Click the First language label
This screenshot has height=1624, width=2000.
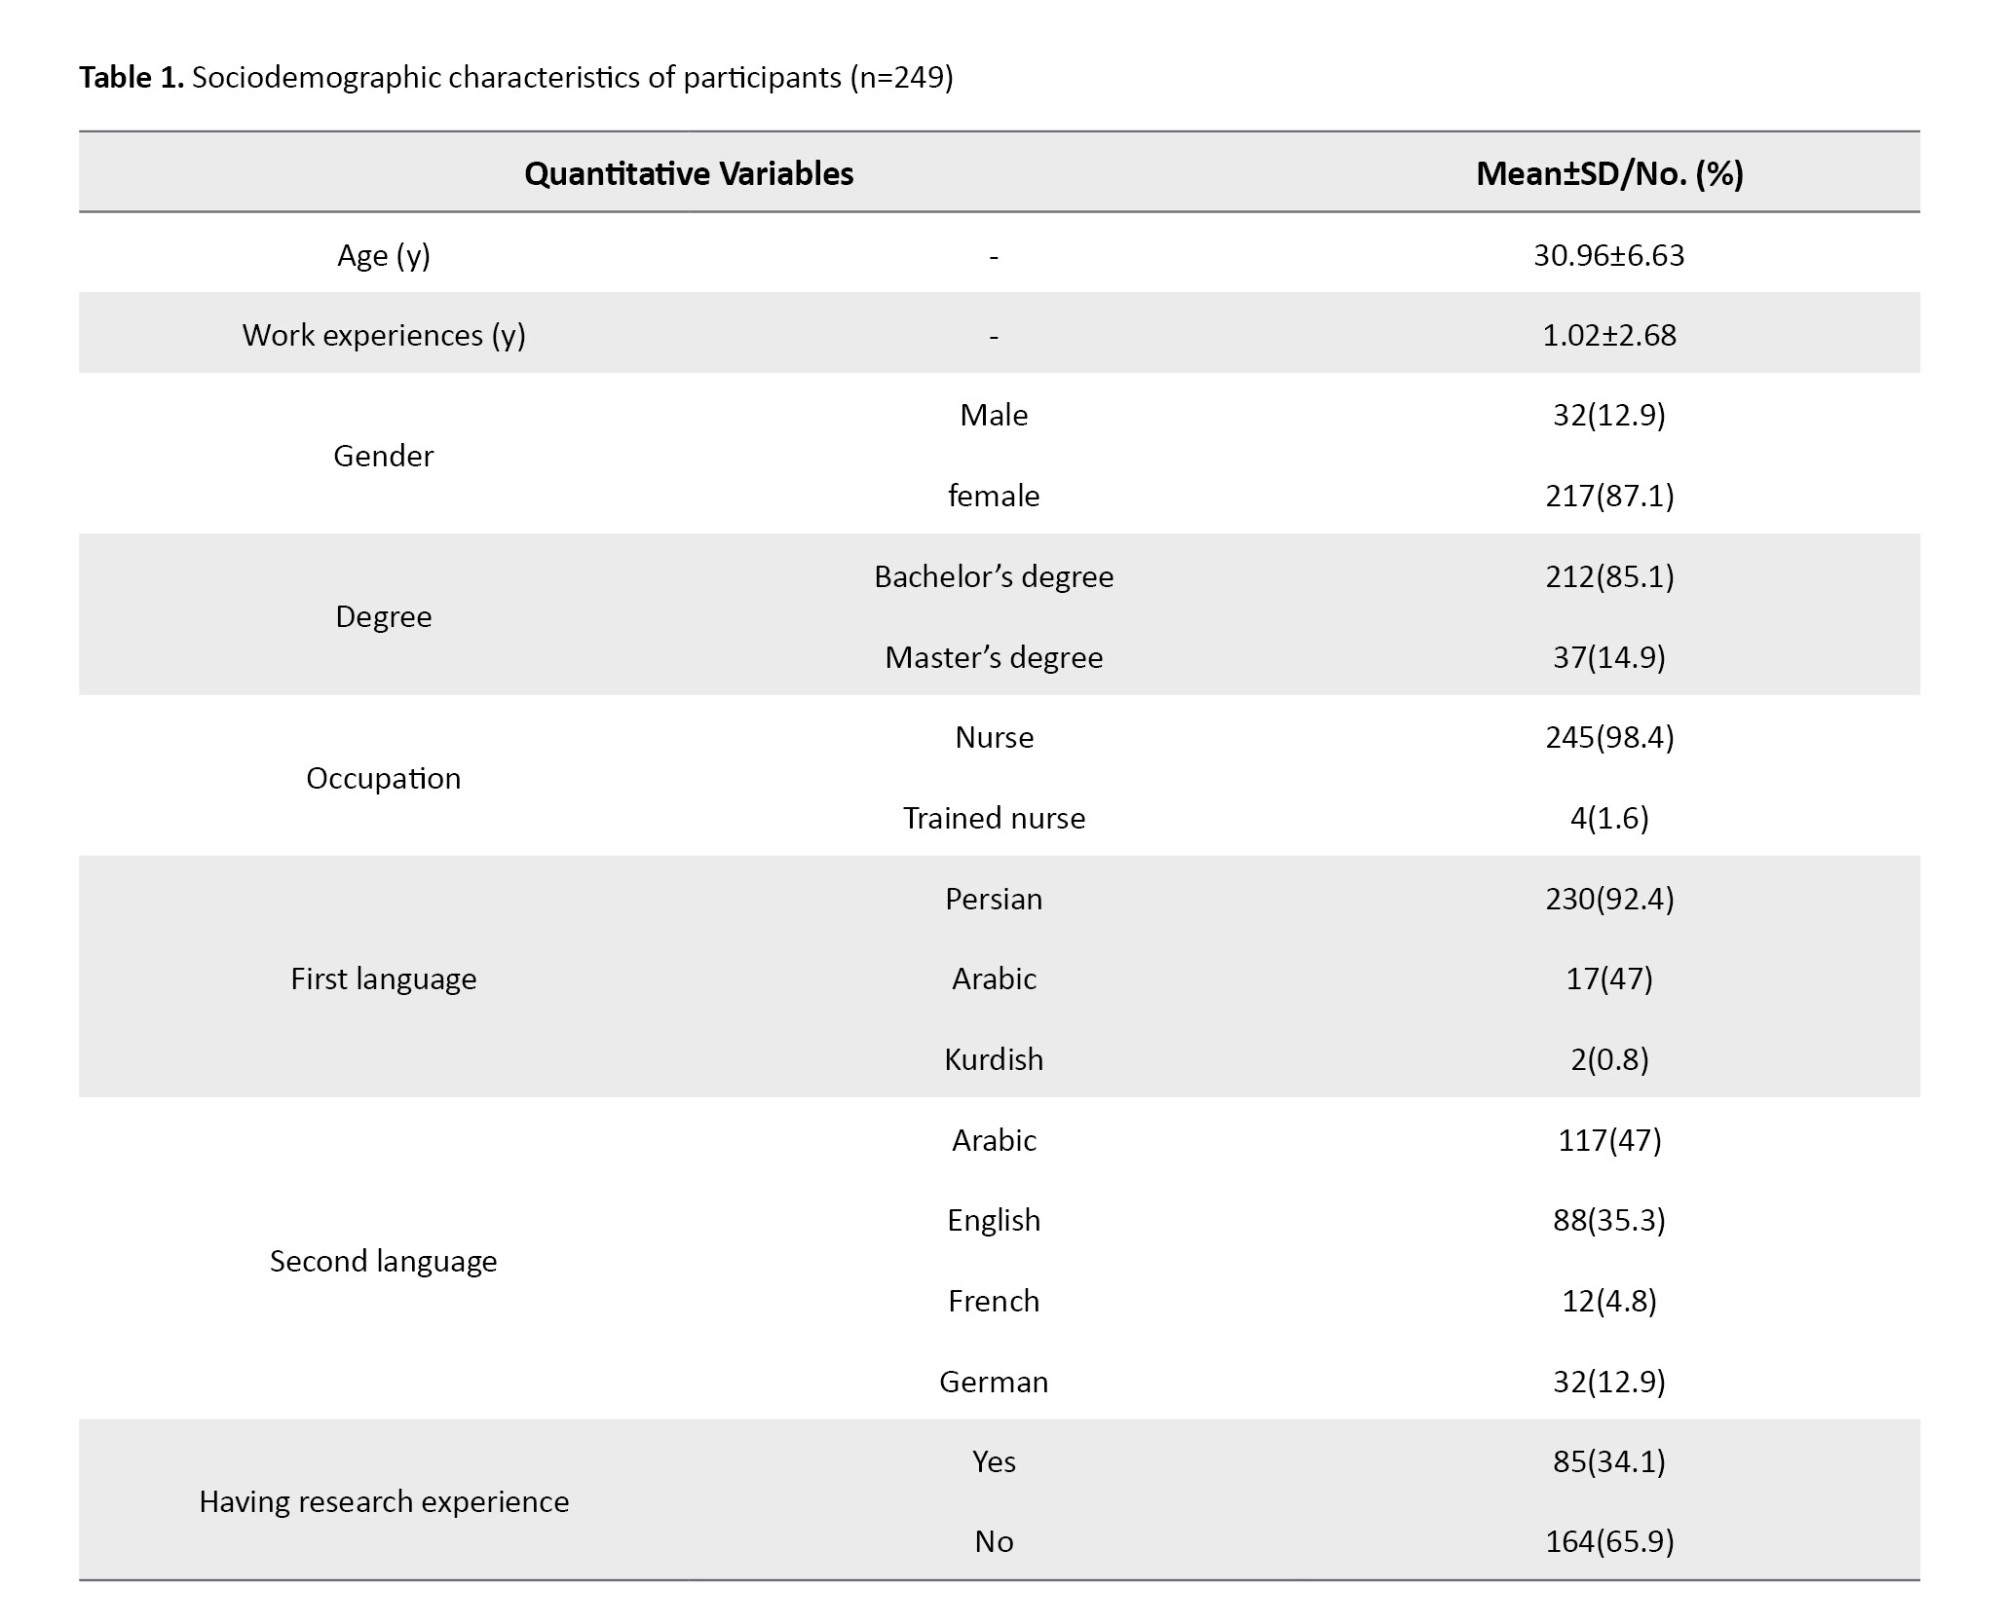[383, 978]
